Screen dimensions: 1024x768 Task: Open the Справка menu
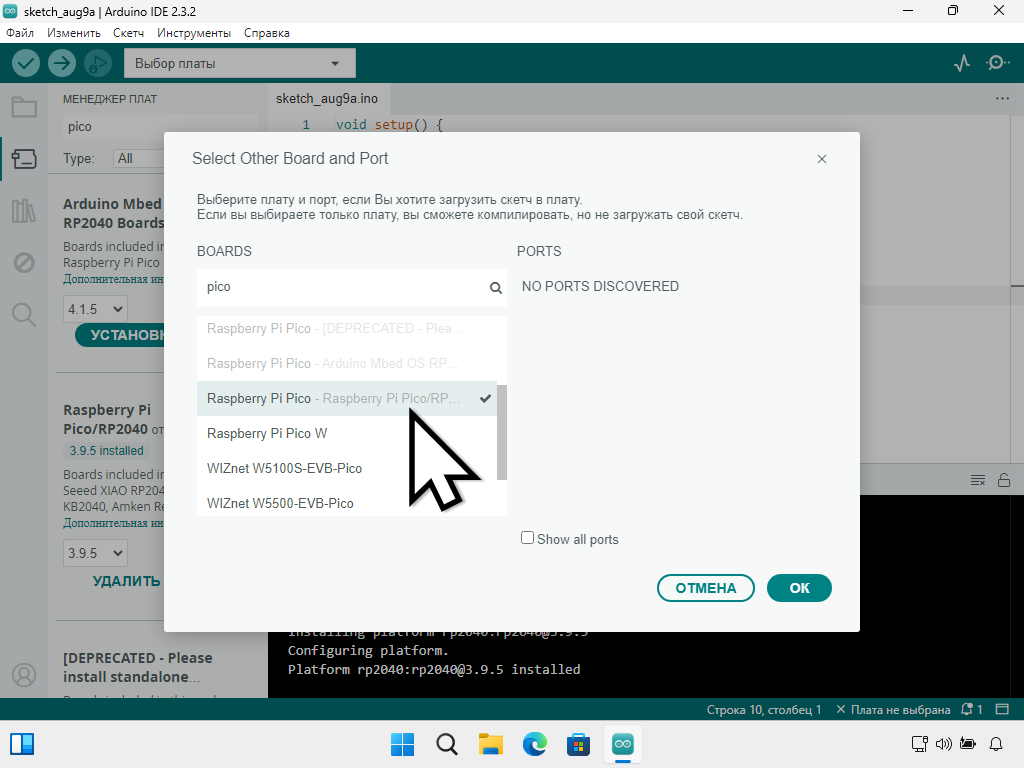coord(266,33)
